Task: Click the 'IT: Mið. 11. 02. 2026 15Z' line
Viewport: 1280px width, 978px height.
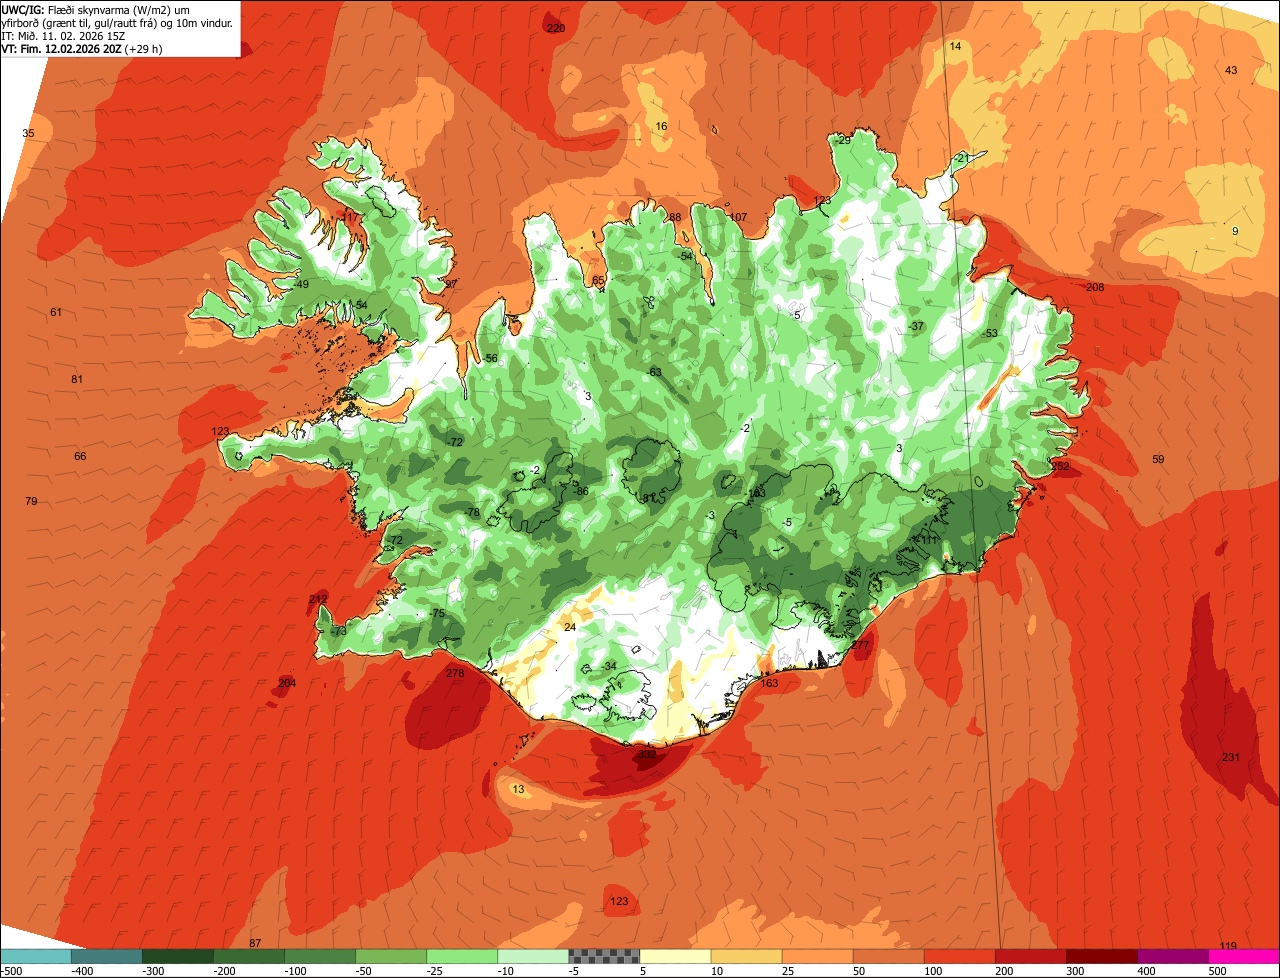Action: [63, 35]
